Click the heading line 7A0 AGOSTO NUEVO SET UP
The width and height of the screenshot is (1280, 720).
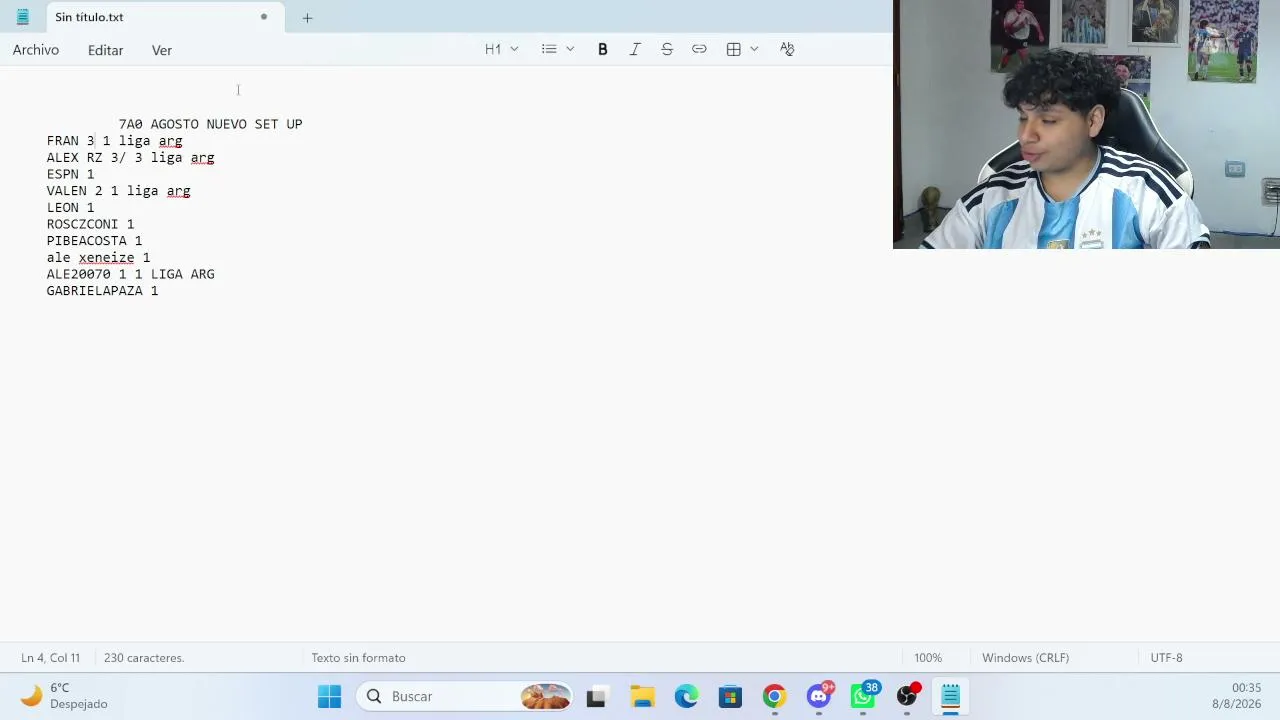(210, 124)
